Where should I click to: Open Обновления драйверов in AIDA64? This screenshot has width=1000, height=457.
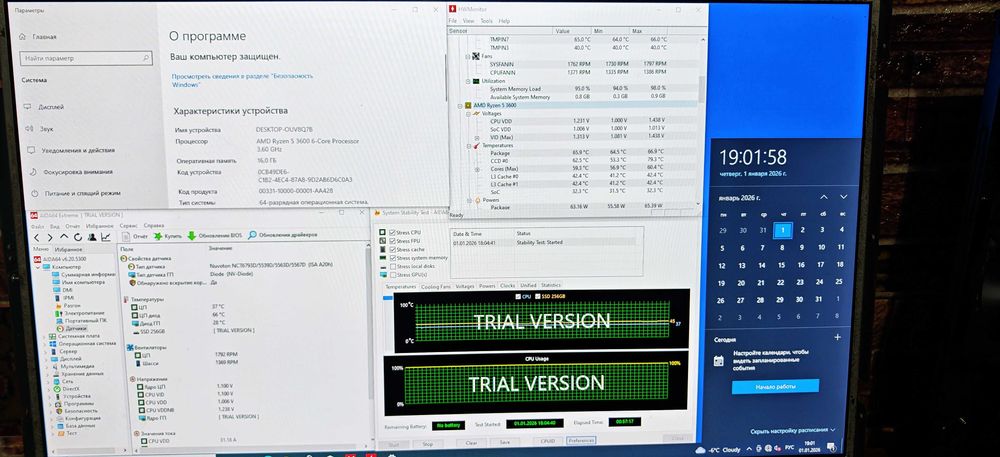[283, 235]
